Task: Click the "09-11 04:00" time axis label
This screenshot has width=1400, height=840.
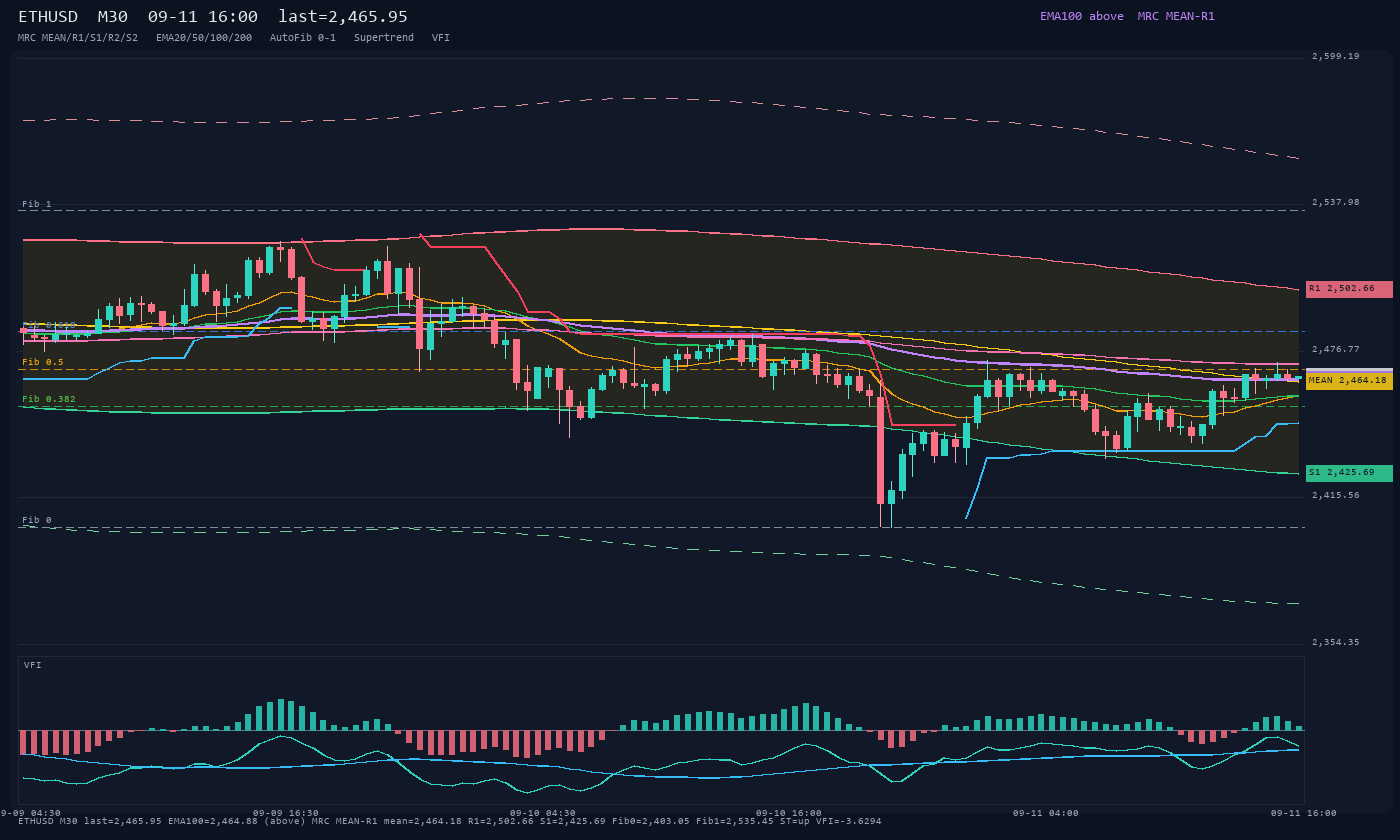Action: 1046,813
